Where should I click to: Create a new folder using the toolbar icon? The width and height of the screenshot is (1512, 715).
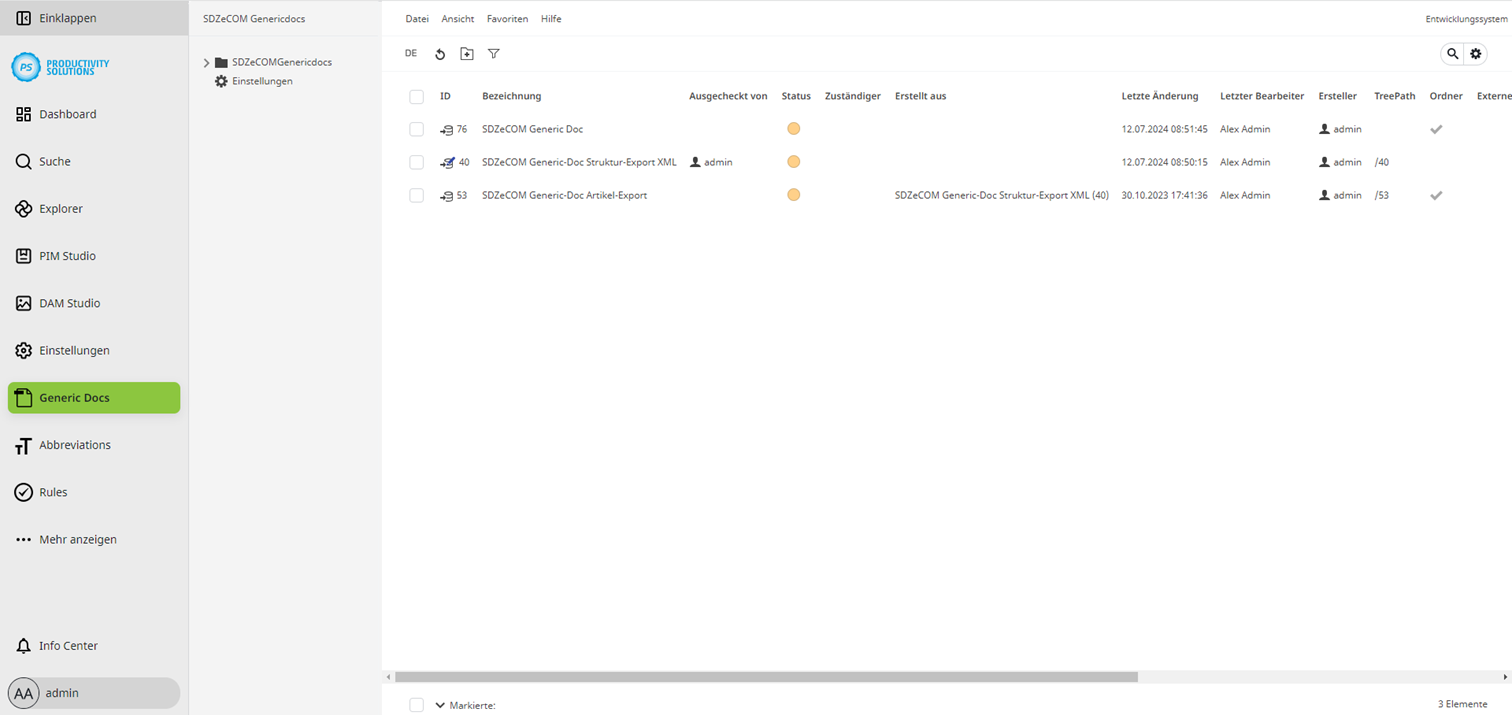coord(467,53)
